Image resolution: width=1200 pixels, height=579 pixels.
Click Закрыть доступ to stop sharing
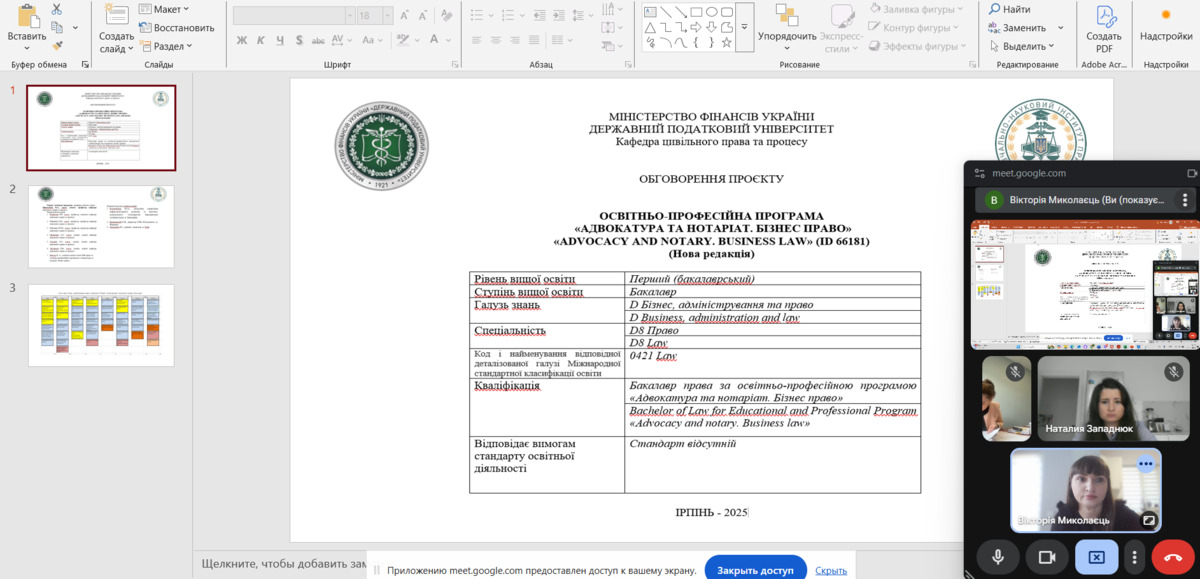[755, 570]
